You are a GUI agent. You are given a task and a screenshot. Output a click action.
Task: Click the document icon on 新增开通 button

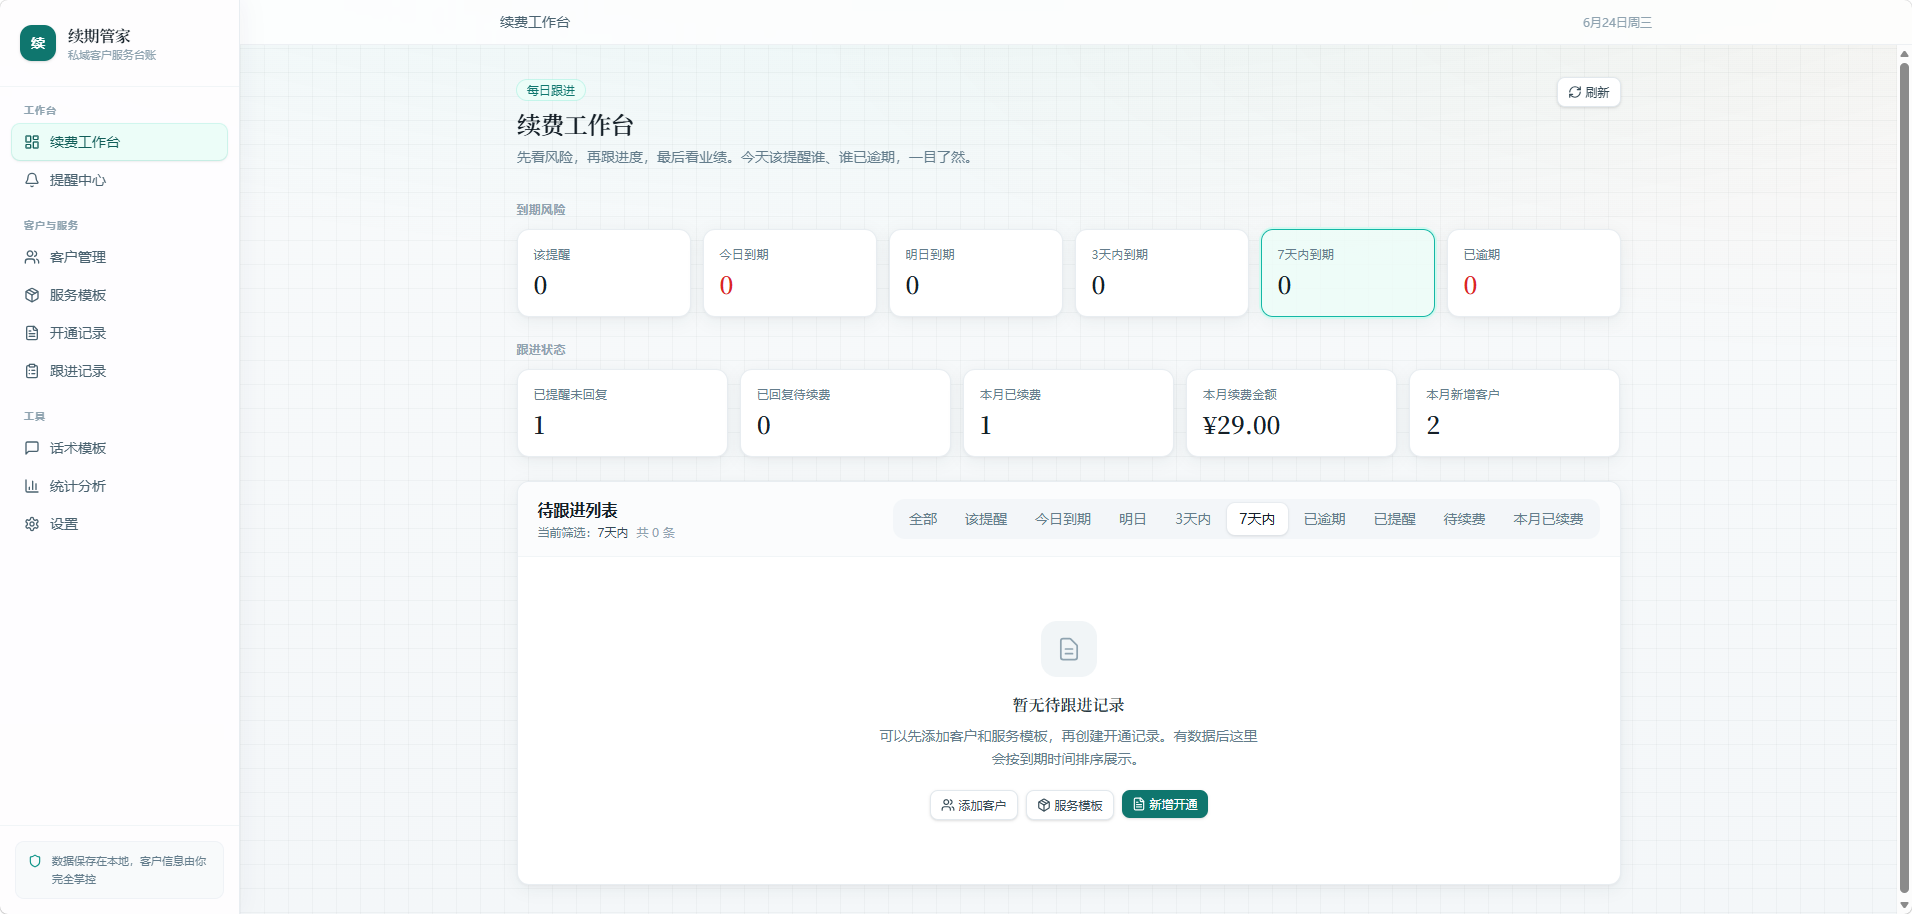tap(1139, 804)
